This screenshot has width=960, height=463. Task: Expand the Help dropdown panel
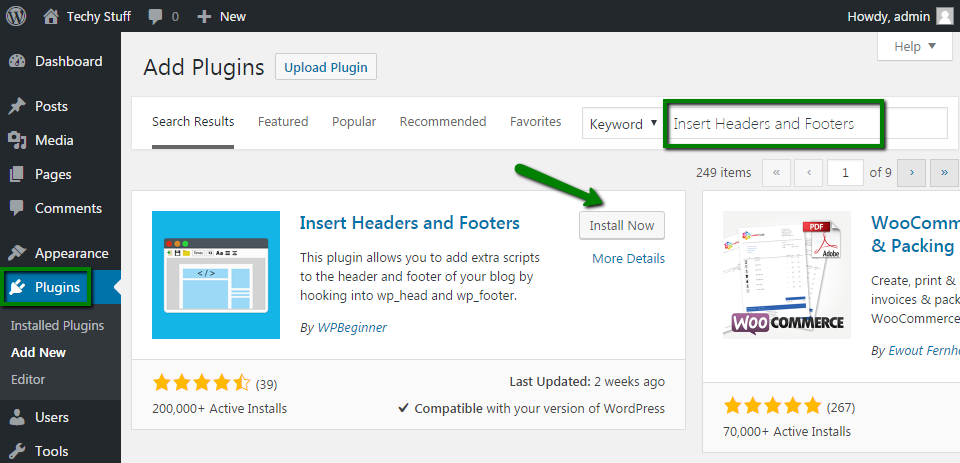(x=915, y=47)
